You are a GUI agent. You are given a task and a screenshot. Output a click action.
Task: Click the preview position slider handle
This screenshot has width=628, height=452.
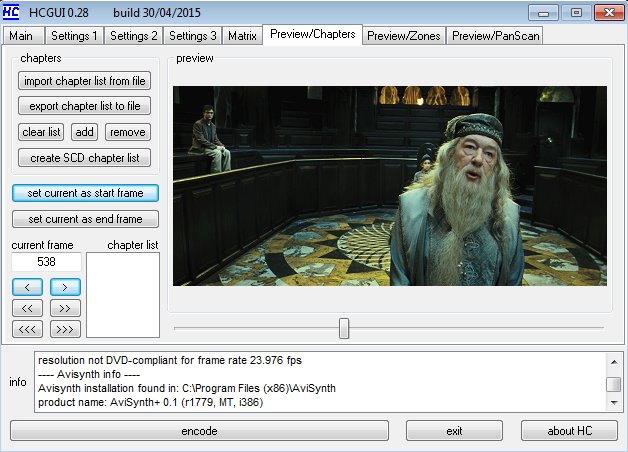click(x=344, y=328)
